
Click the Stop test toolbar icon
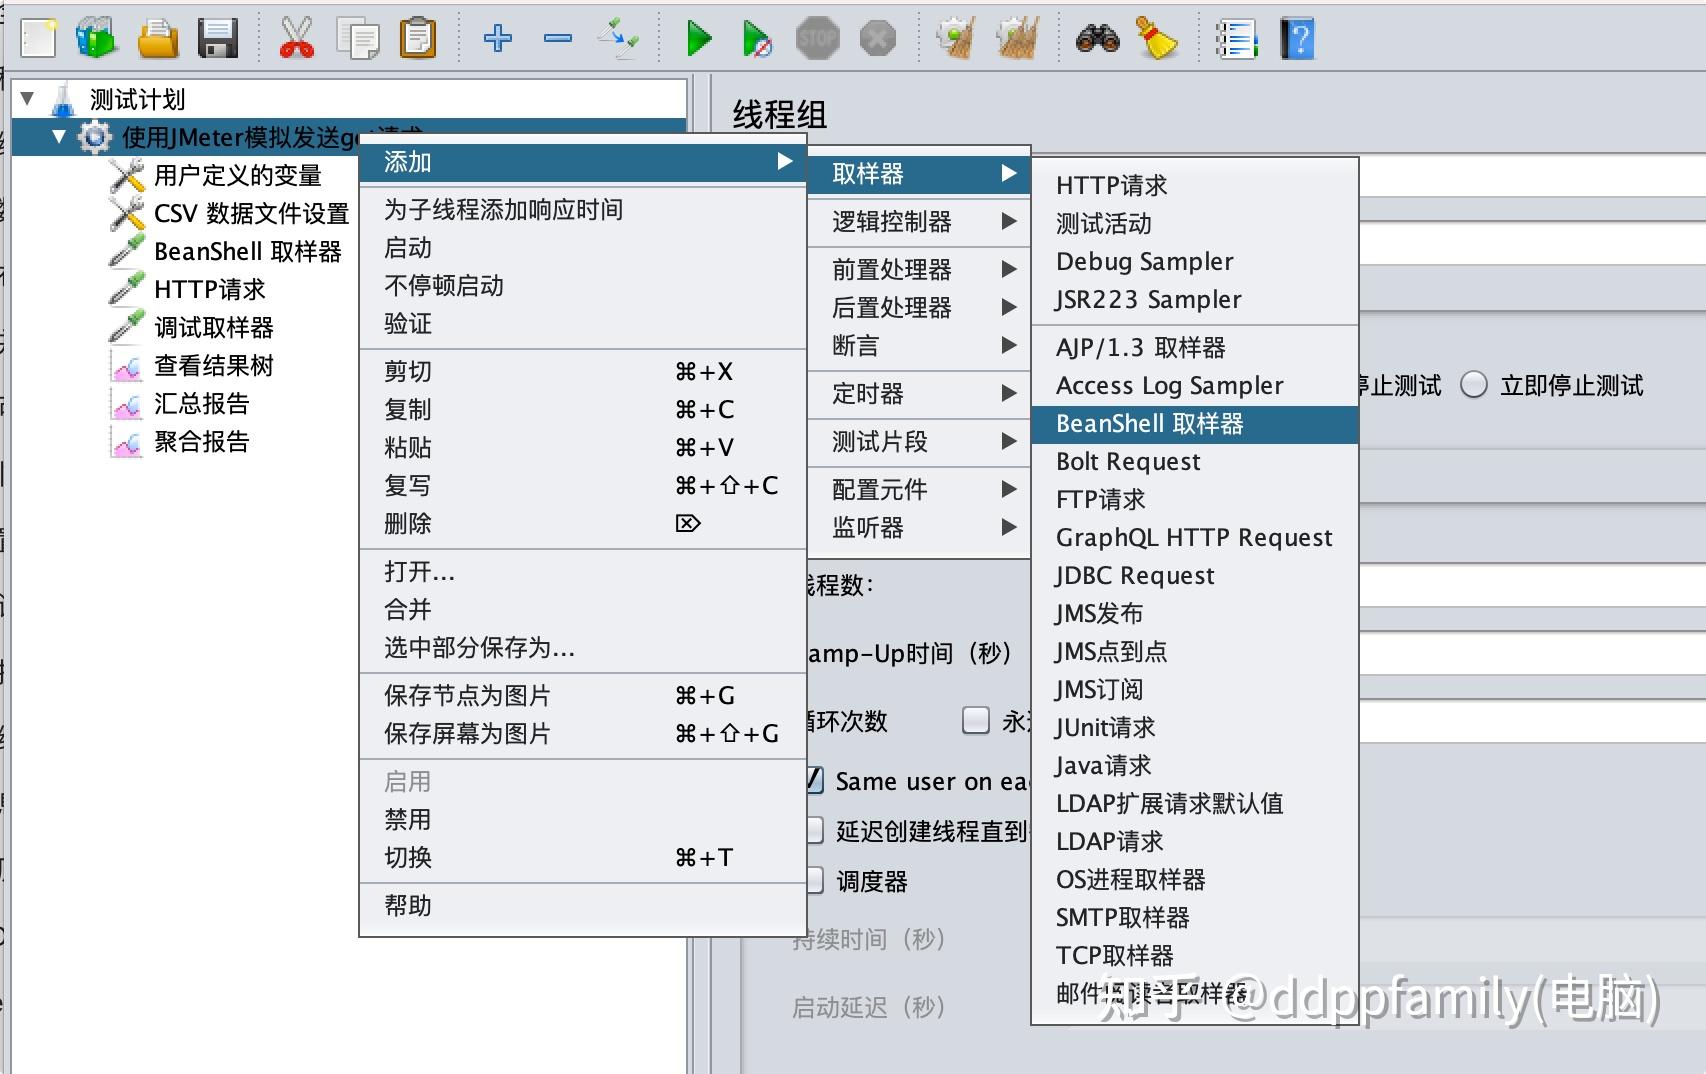pos(818,38)
